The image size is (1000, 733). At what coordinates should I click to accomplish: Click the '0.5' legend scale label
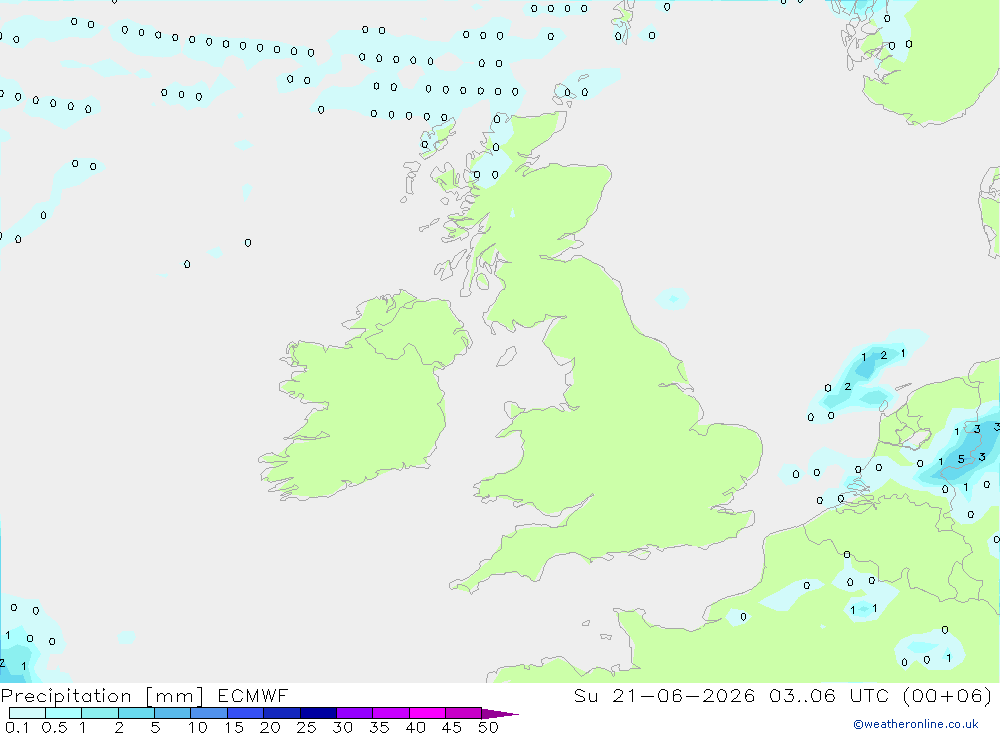(x=54, y=727)
